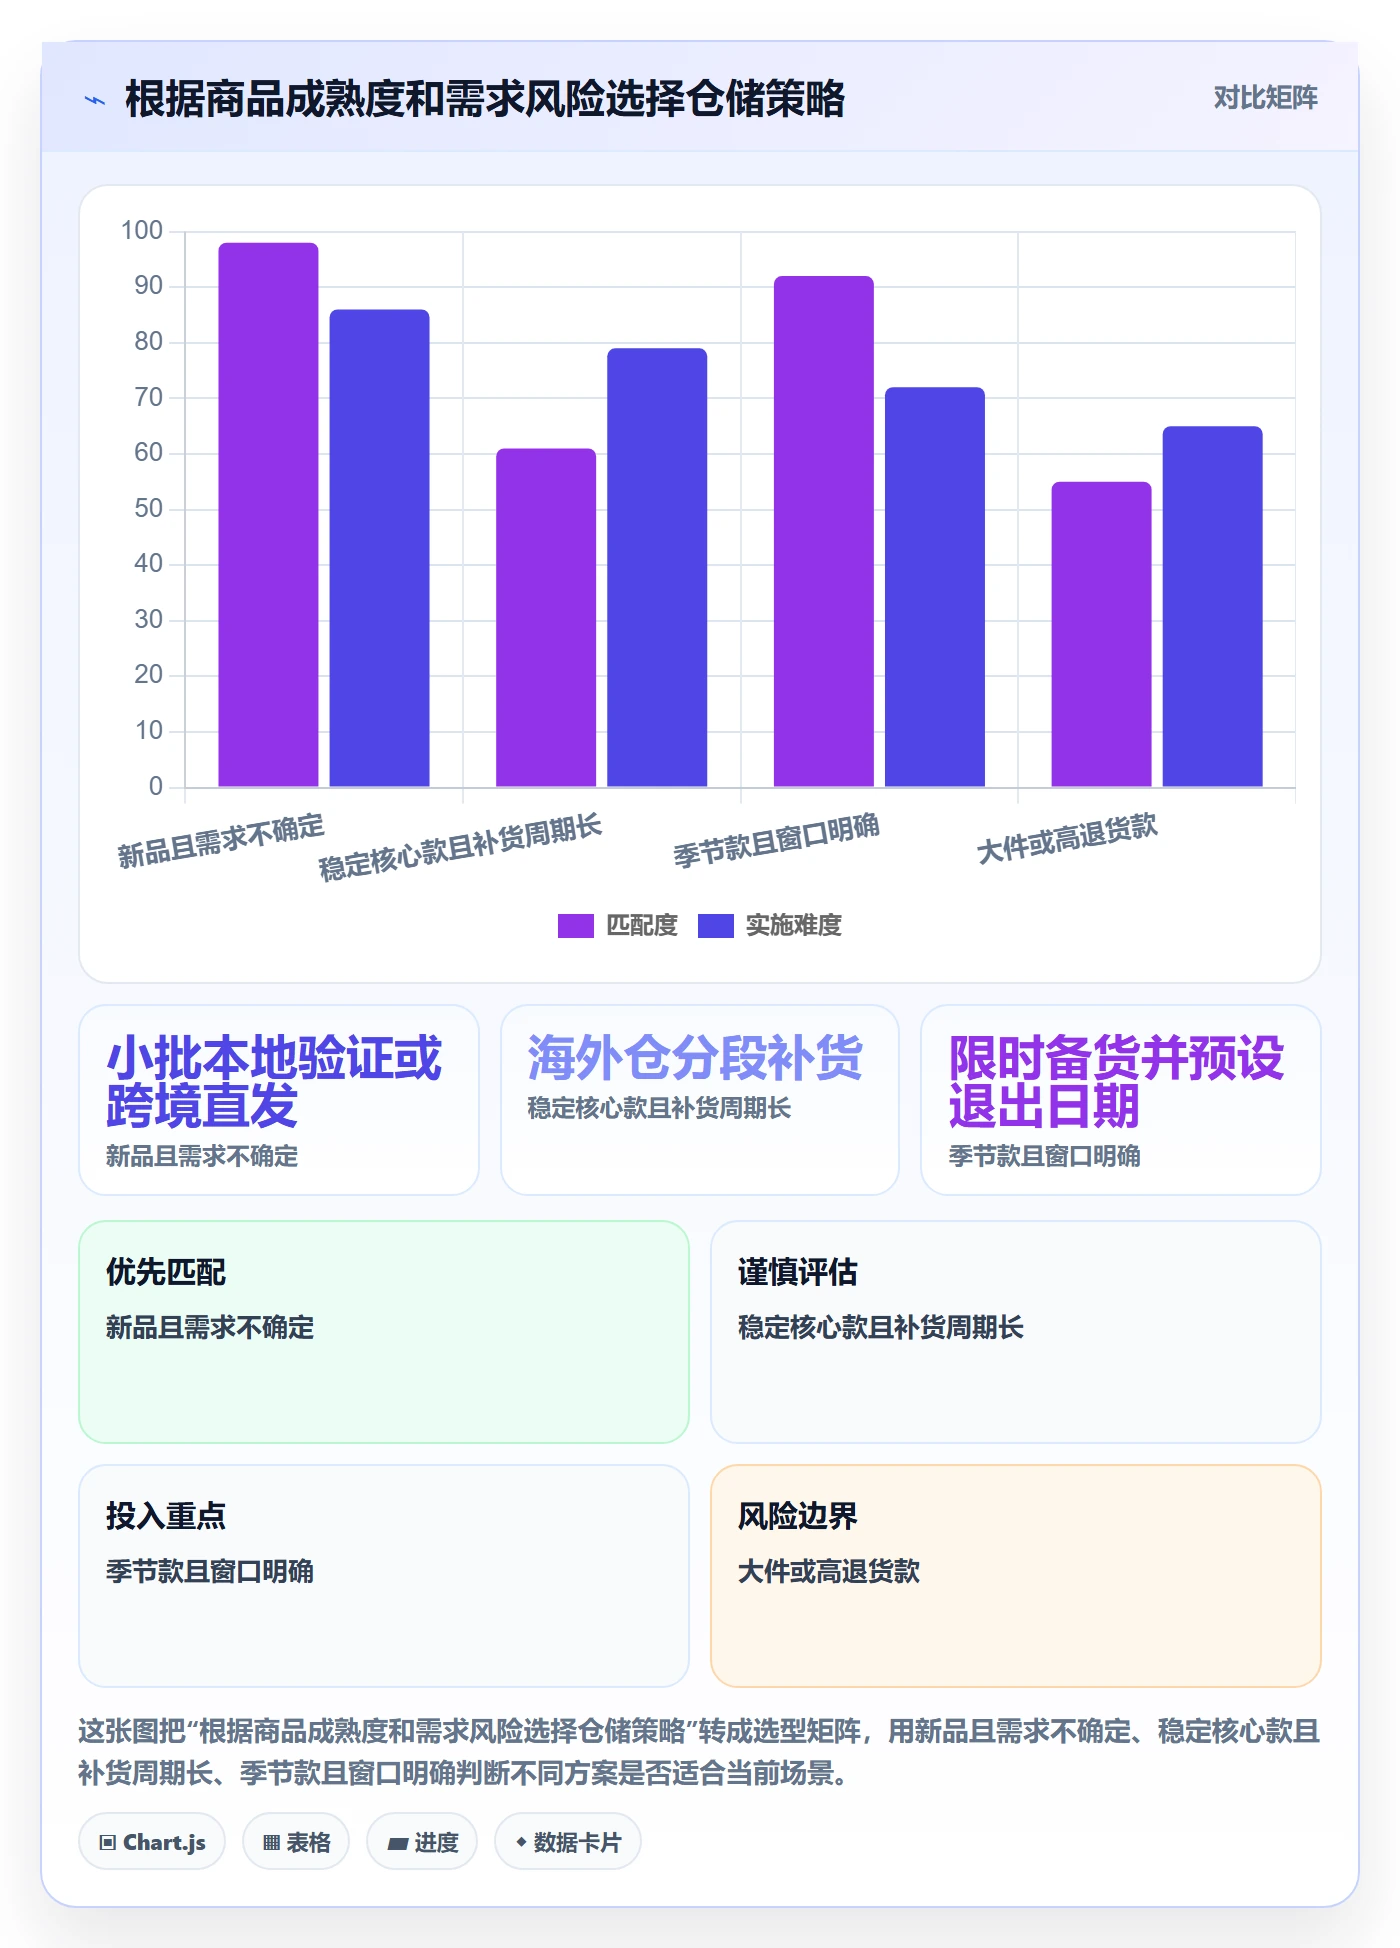Click the main title 根据商品成熟度和需求风险选择仓储策略
The height and width of the screenshot is (1948, 1400).
click(485, 99)
